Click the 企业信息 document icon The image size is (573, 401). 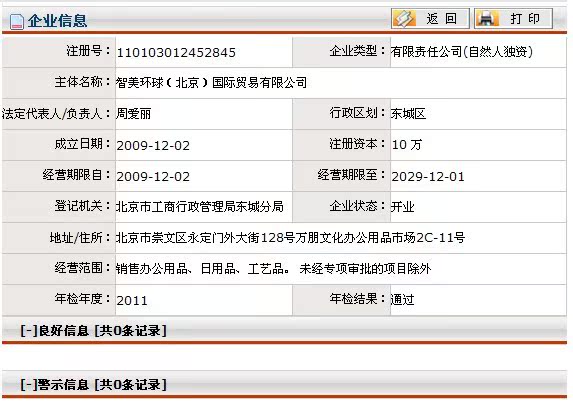pos(16,21)
